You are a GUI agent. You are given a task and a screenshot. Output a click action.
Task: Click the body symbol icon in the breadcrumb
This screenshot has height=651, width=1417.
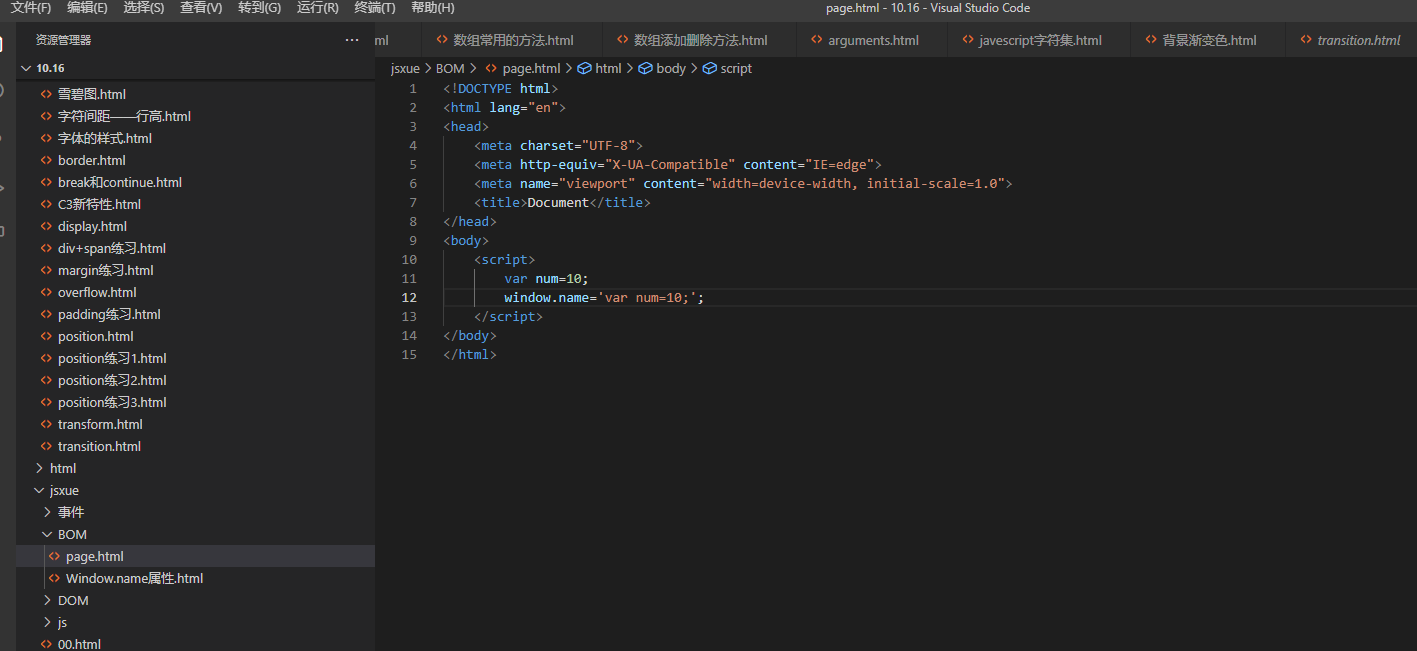click(x=646, y=68)
